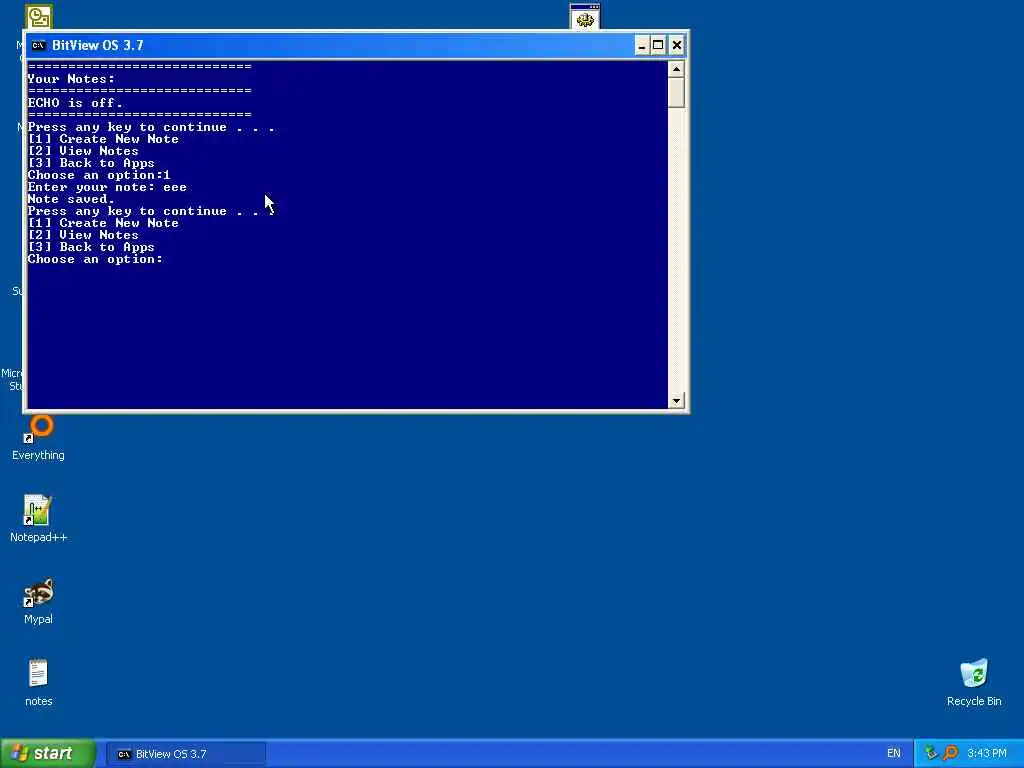Screen dimensions: 1024x768
Task: Open the notes text file icon
Action: 39,682
